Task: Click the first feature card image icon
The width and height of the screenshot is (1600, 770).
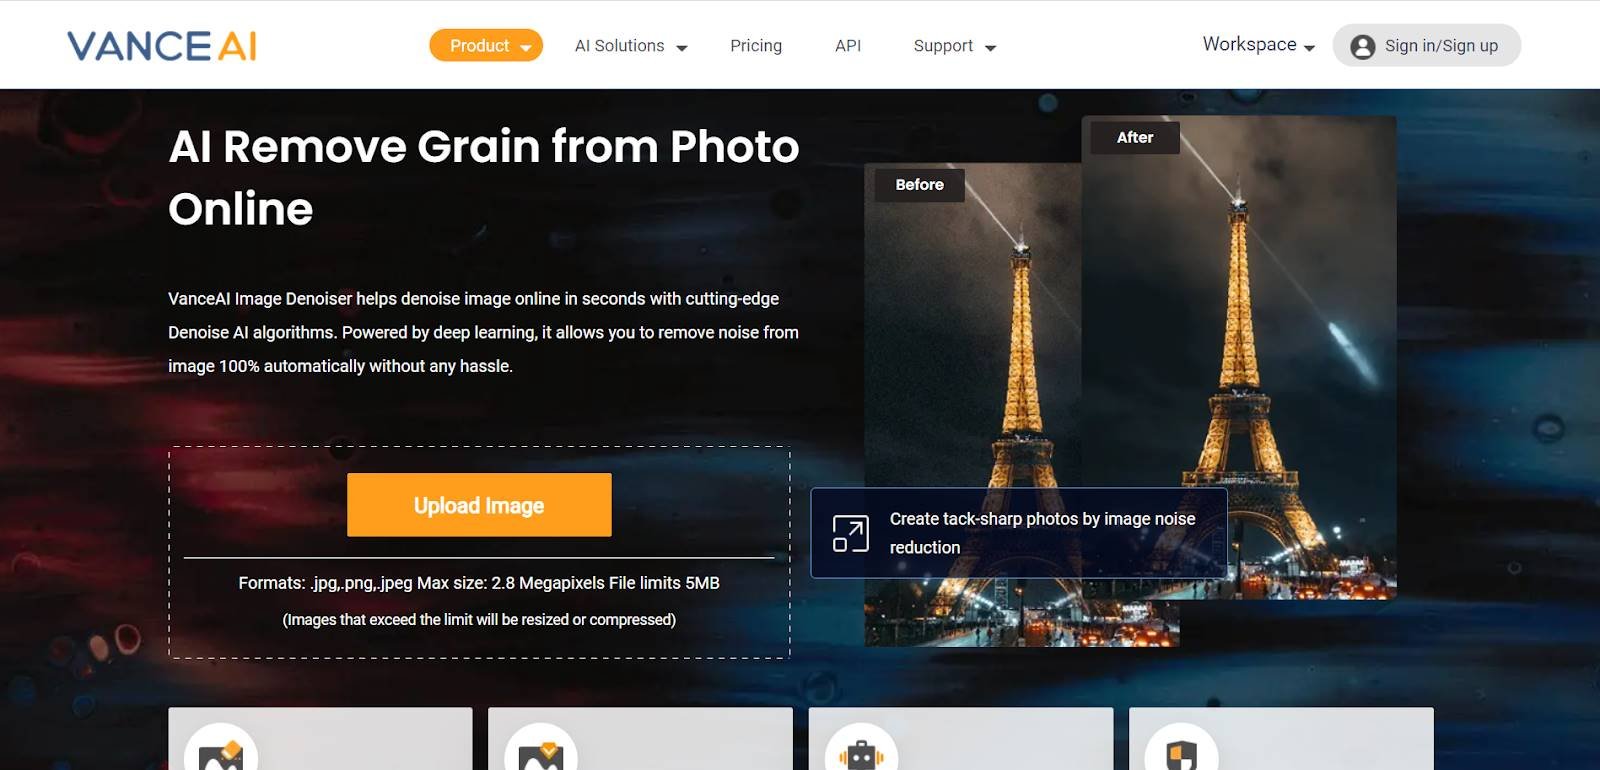Action: click(x=221, y=748)
